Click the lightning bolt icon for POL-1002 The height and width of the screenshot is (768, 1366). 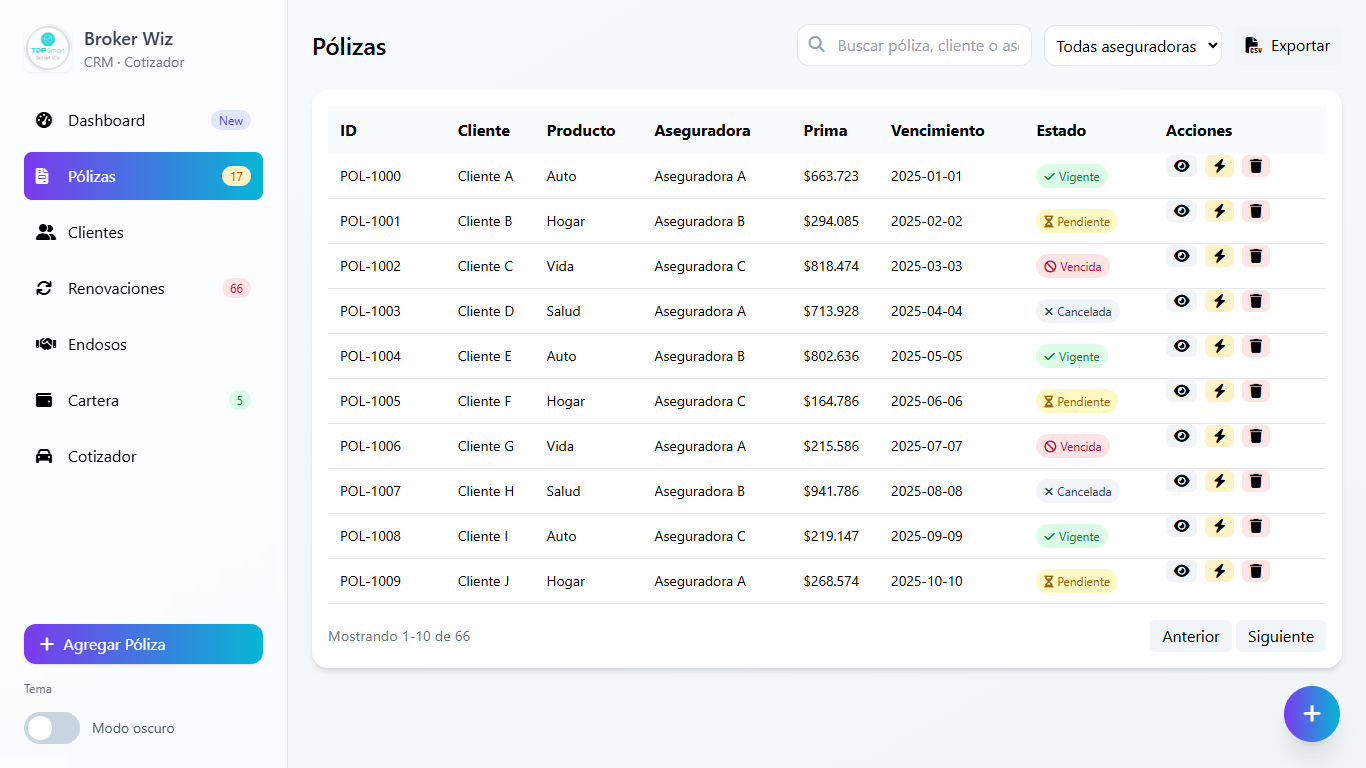tap(1219, 256)
